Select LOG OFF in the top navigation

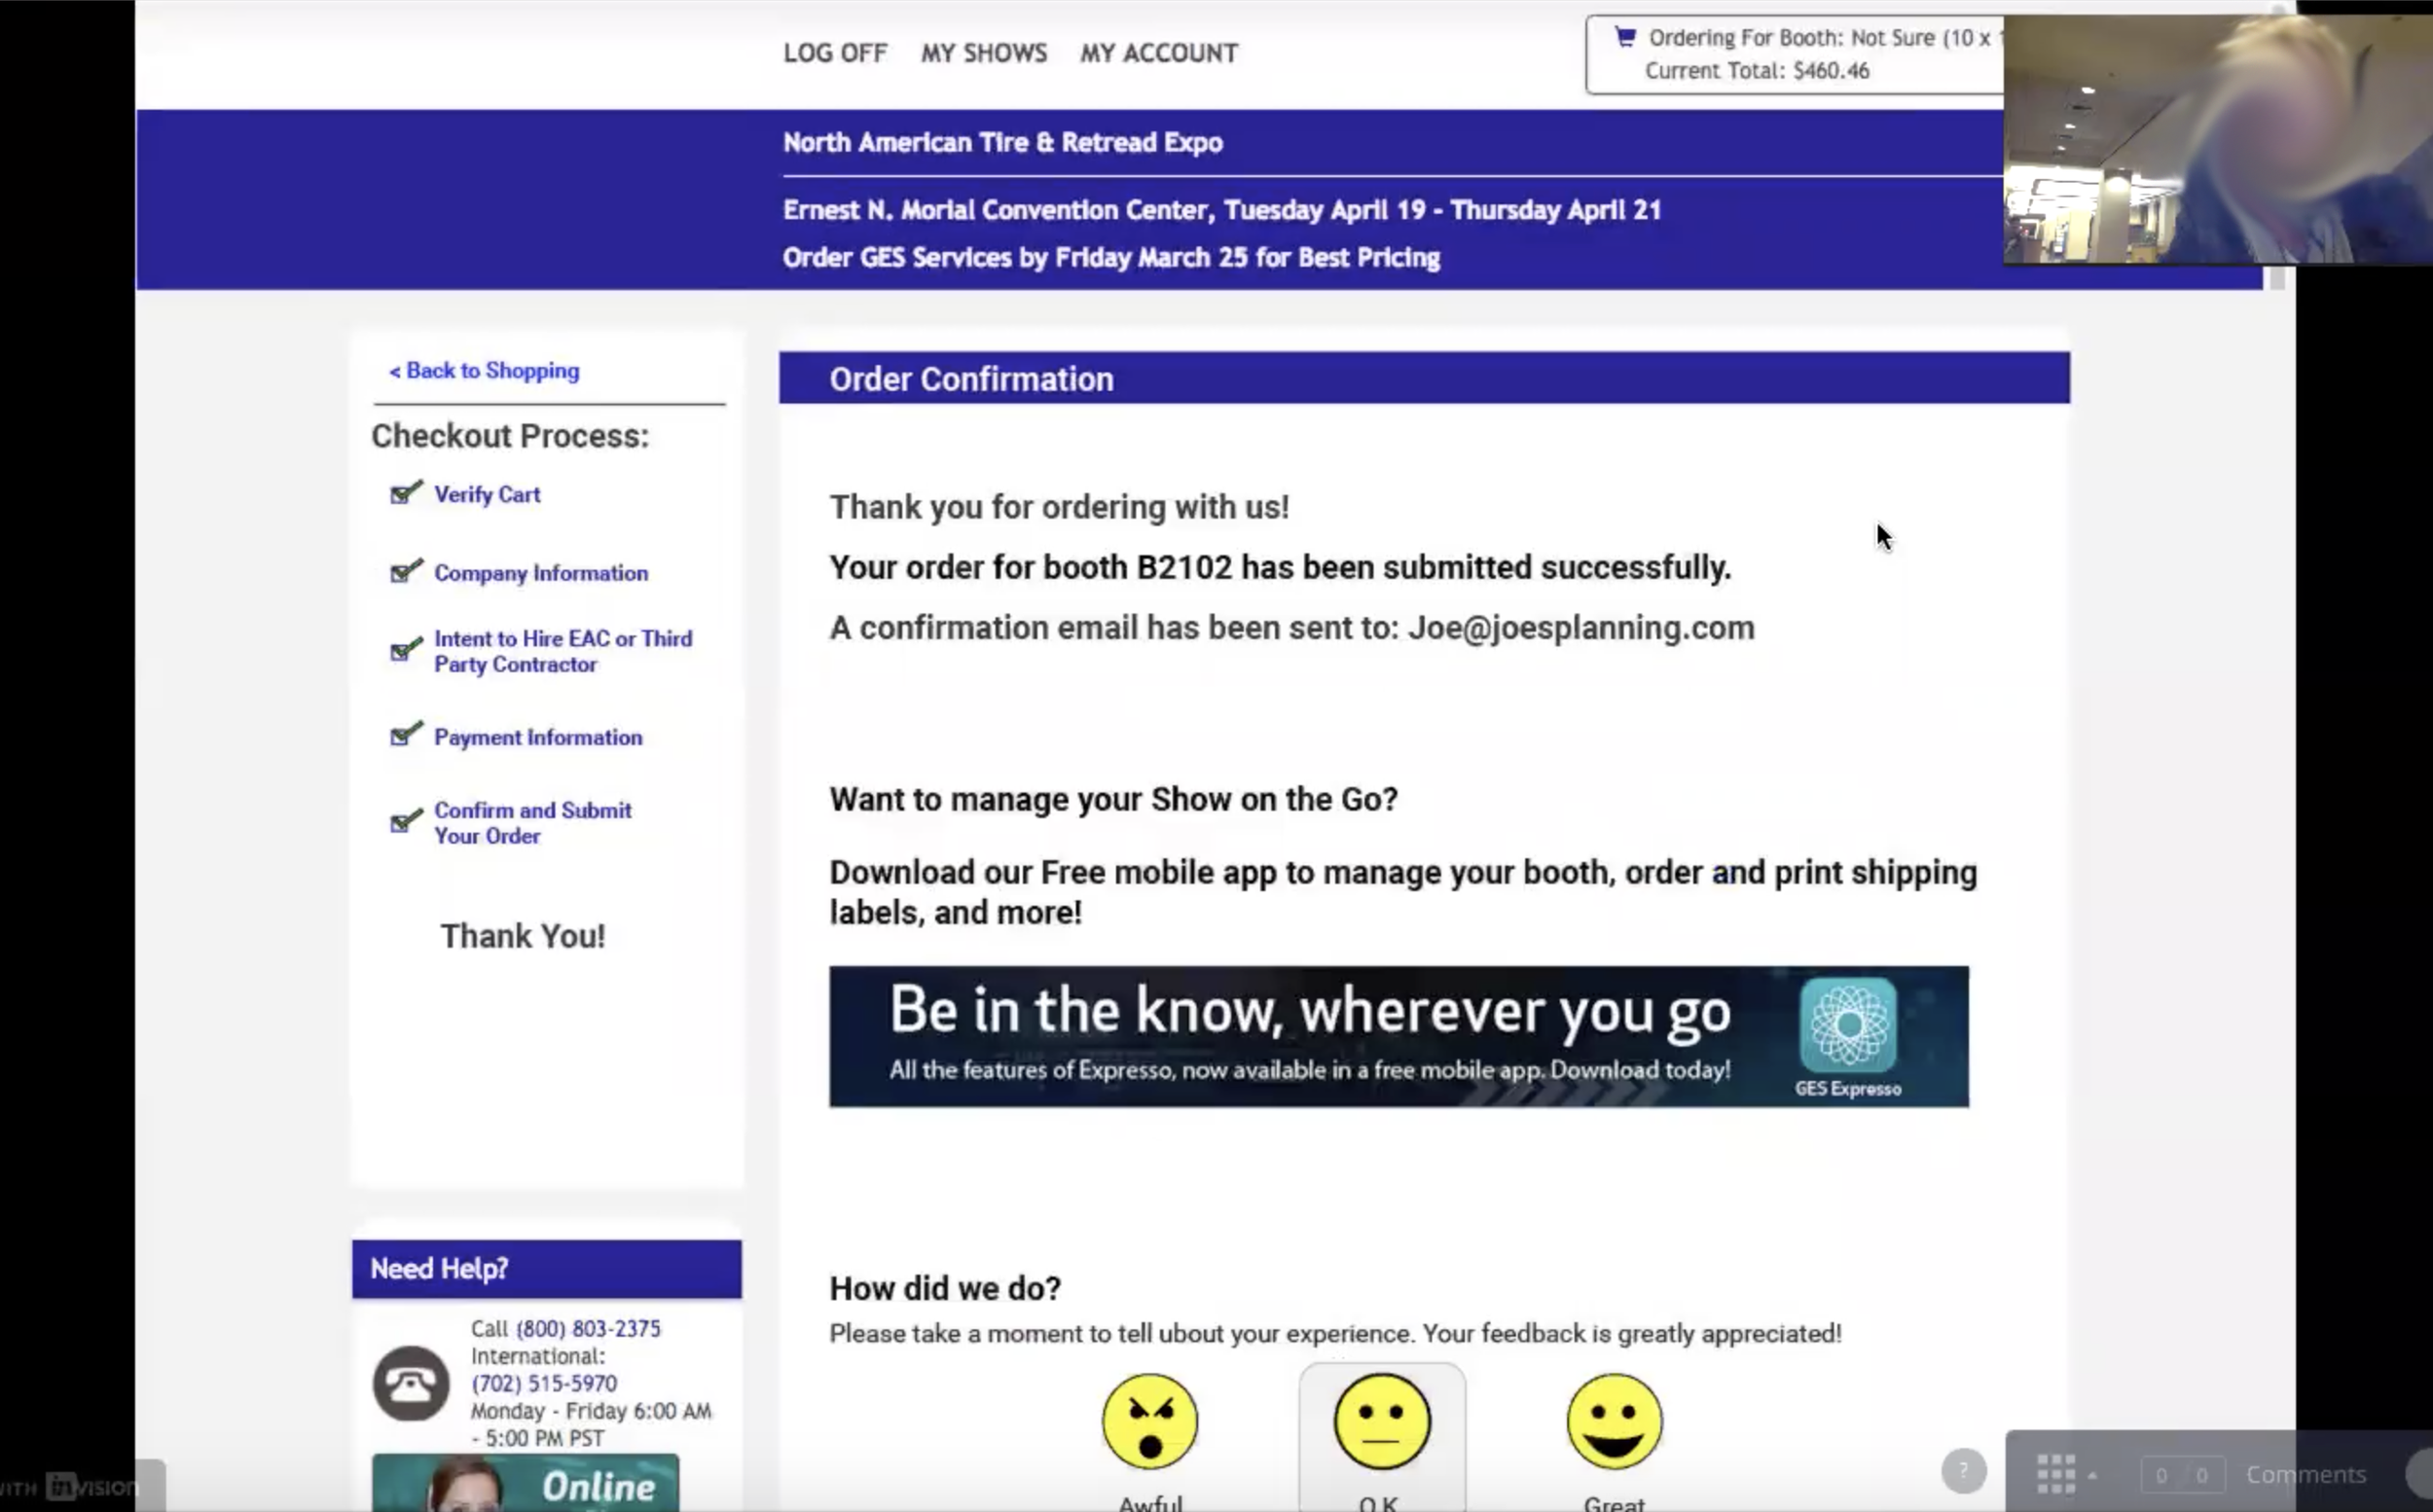[x=835, y=52]
